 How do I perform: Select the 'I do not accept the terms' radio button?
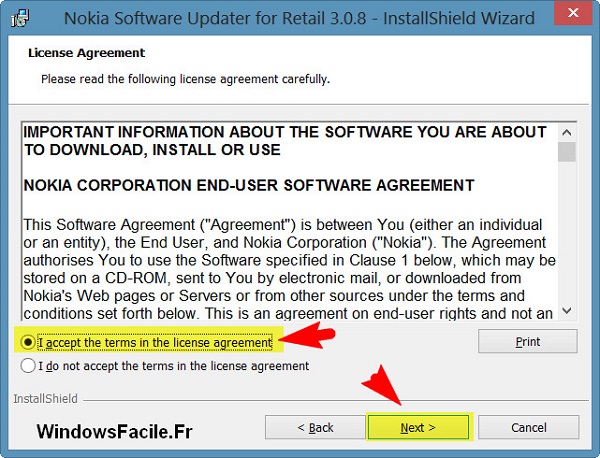tap(28, 365)
